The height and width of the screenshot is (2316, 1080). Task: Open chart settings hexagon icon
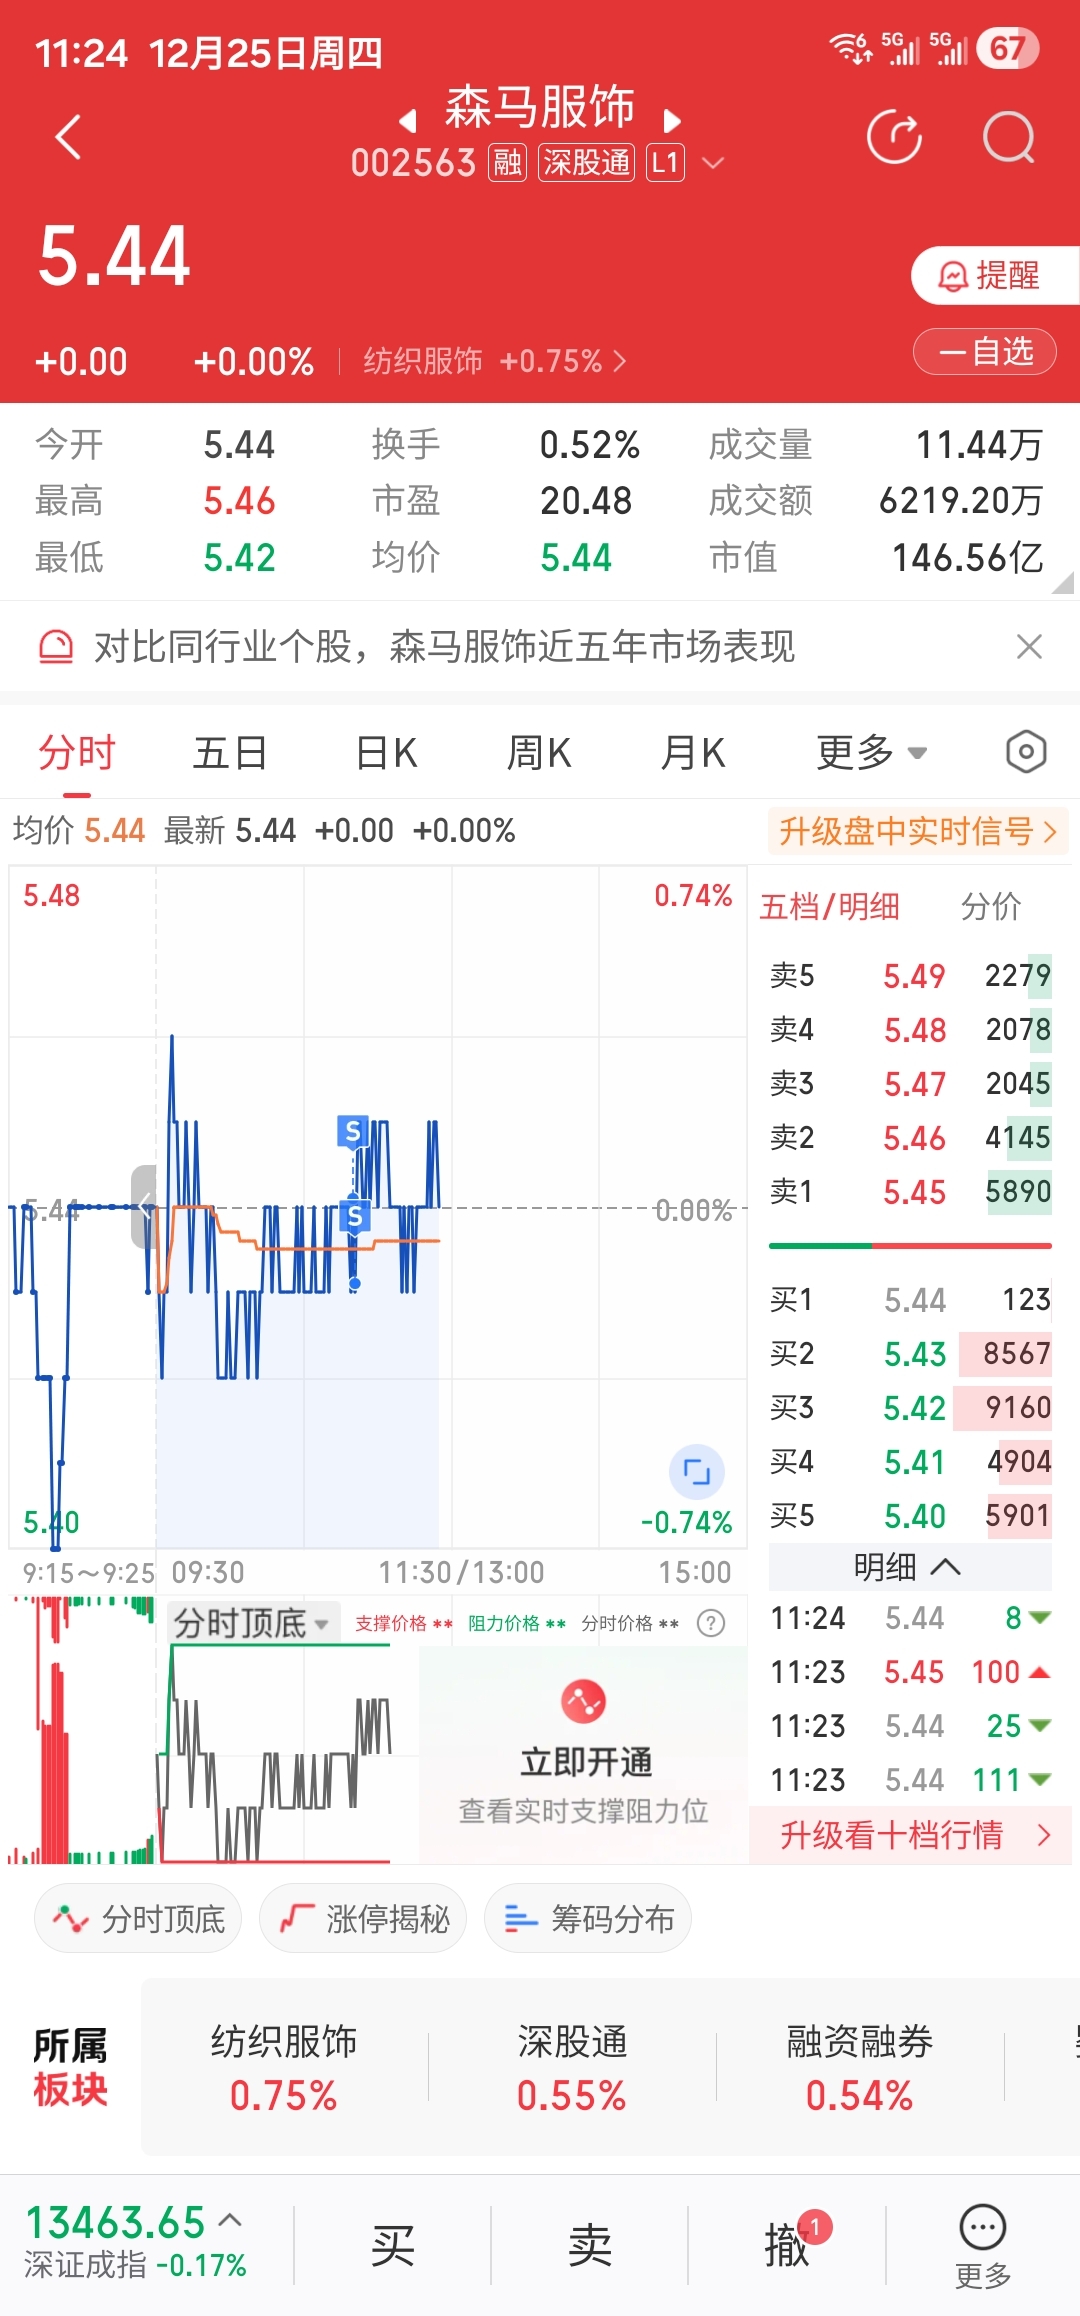tap(1026, 752)
